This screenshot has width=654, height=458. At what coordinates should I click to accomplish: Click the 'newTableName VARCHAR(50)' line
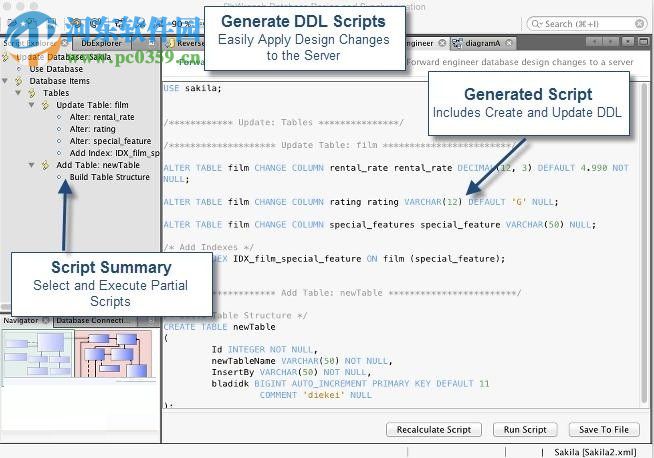click(302, 360)
